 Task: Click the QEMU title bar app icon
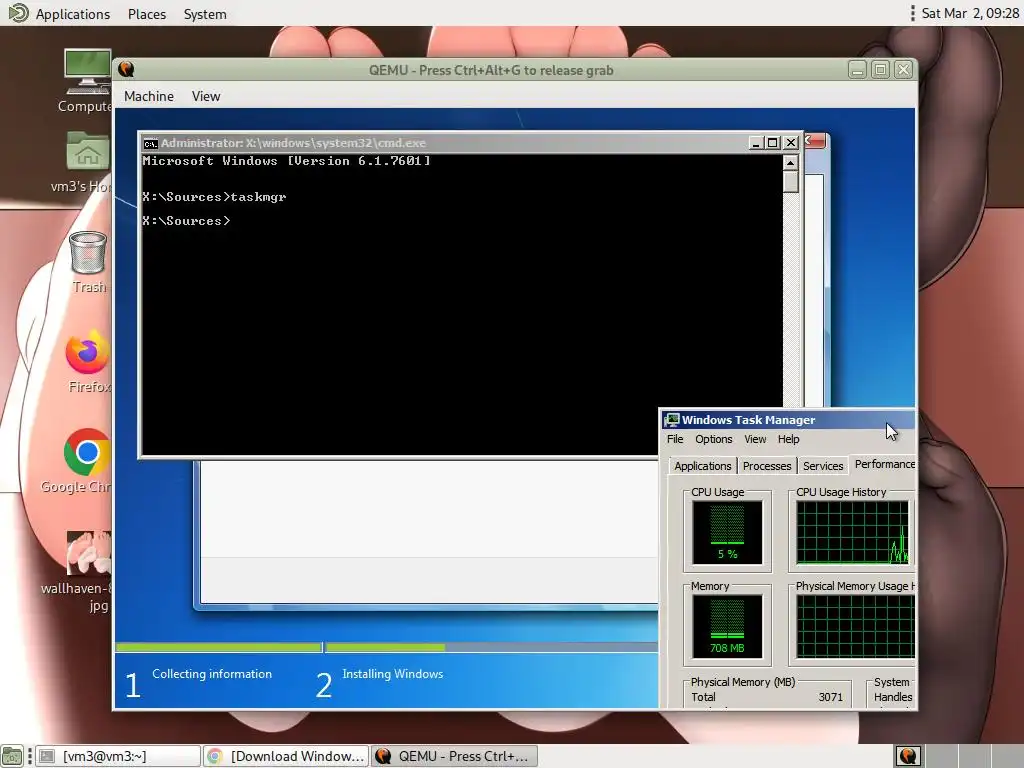(126, 69)
